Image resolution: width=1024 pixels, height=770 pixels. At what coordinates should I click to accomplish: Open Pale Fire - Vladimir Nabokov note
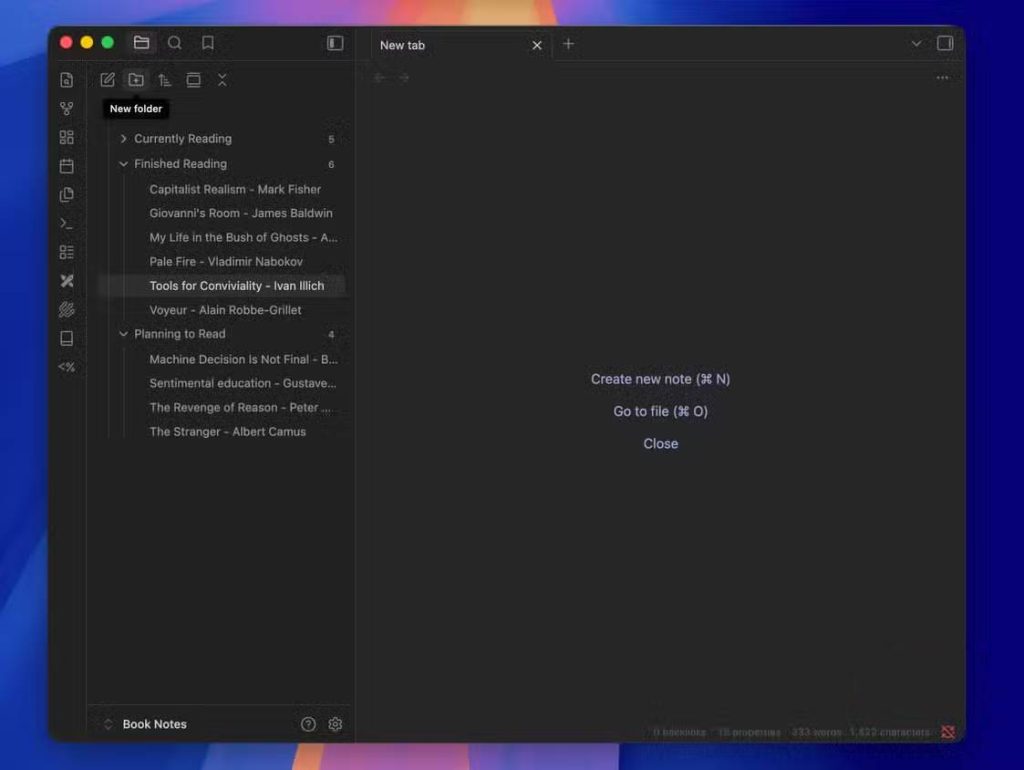coord(226,261)
